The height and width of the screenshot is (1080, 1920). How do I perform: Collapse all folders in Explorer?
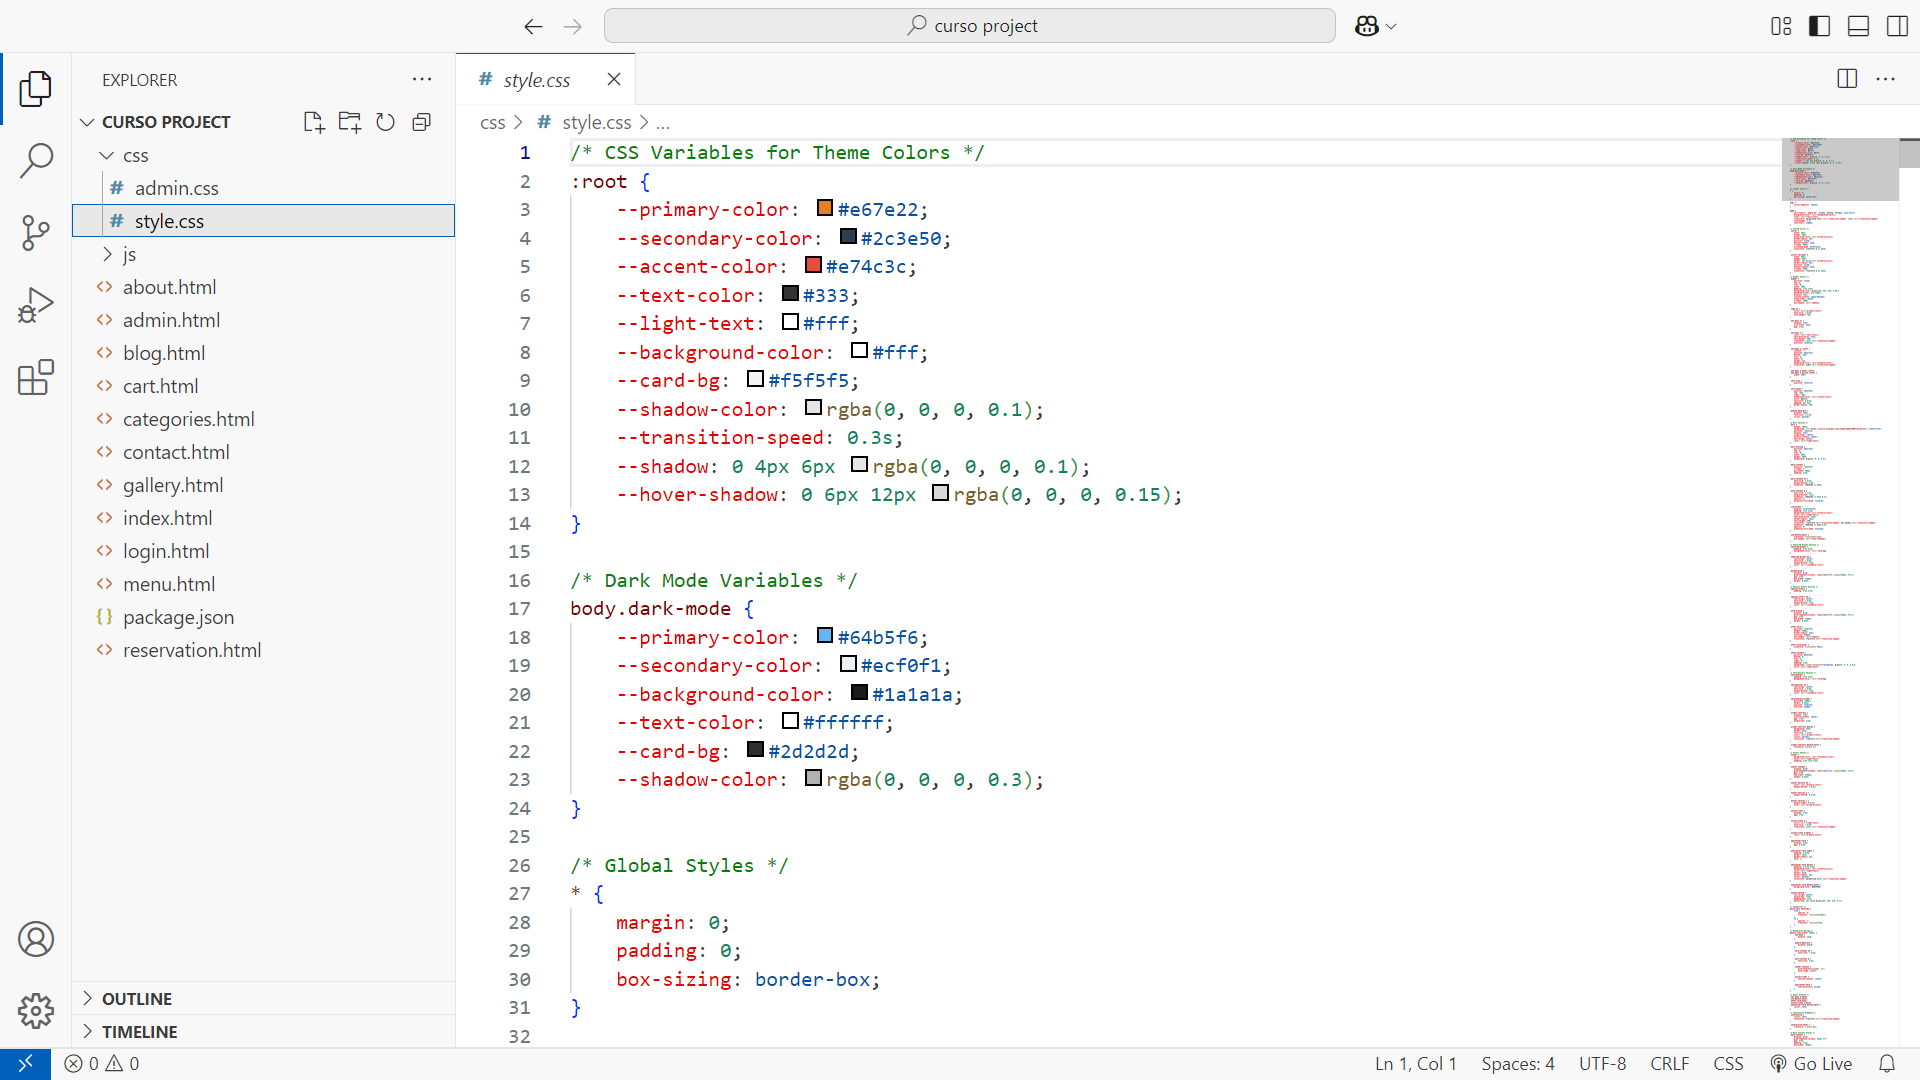pos(422,122)
